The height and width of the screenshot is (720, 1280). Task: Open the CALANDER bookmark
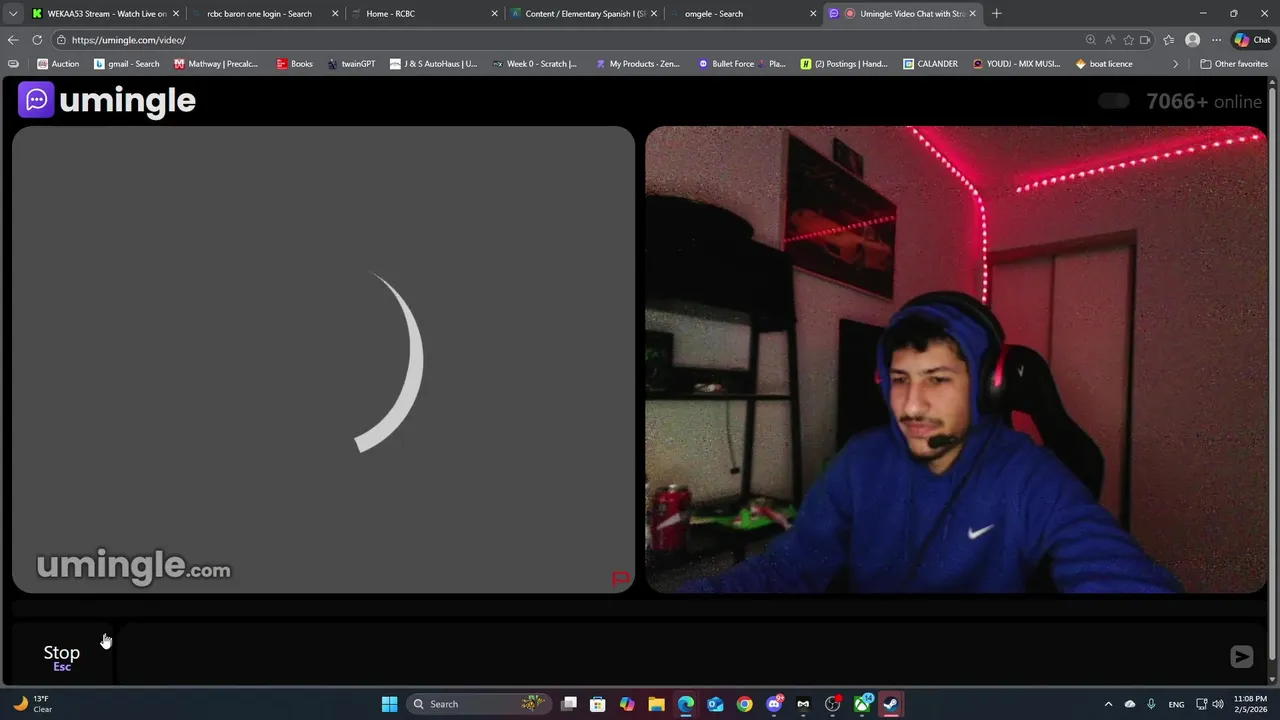click(930, 64)
